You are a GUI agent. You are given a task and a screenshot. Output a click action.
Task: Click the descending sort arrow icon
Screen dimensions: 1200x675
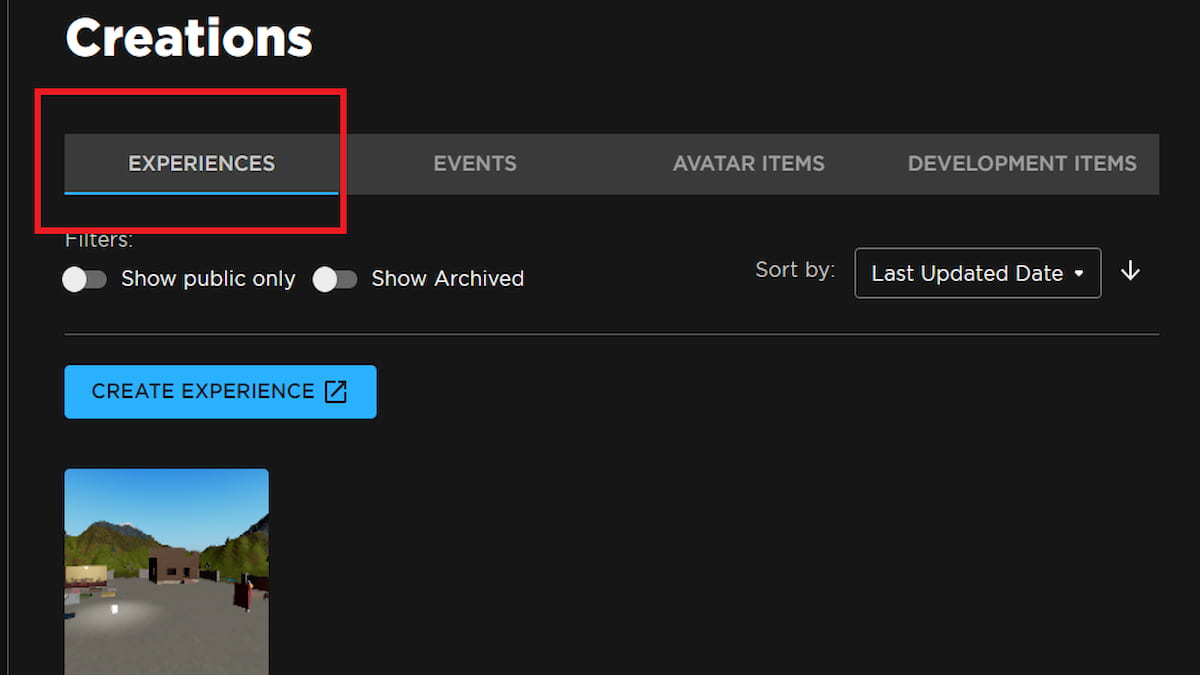tap(1130, 272)
